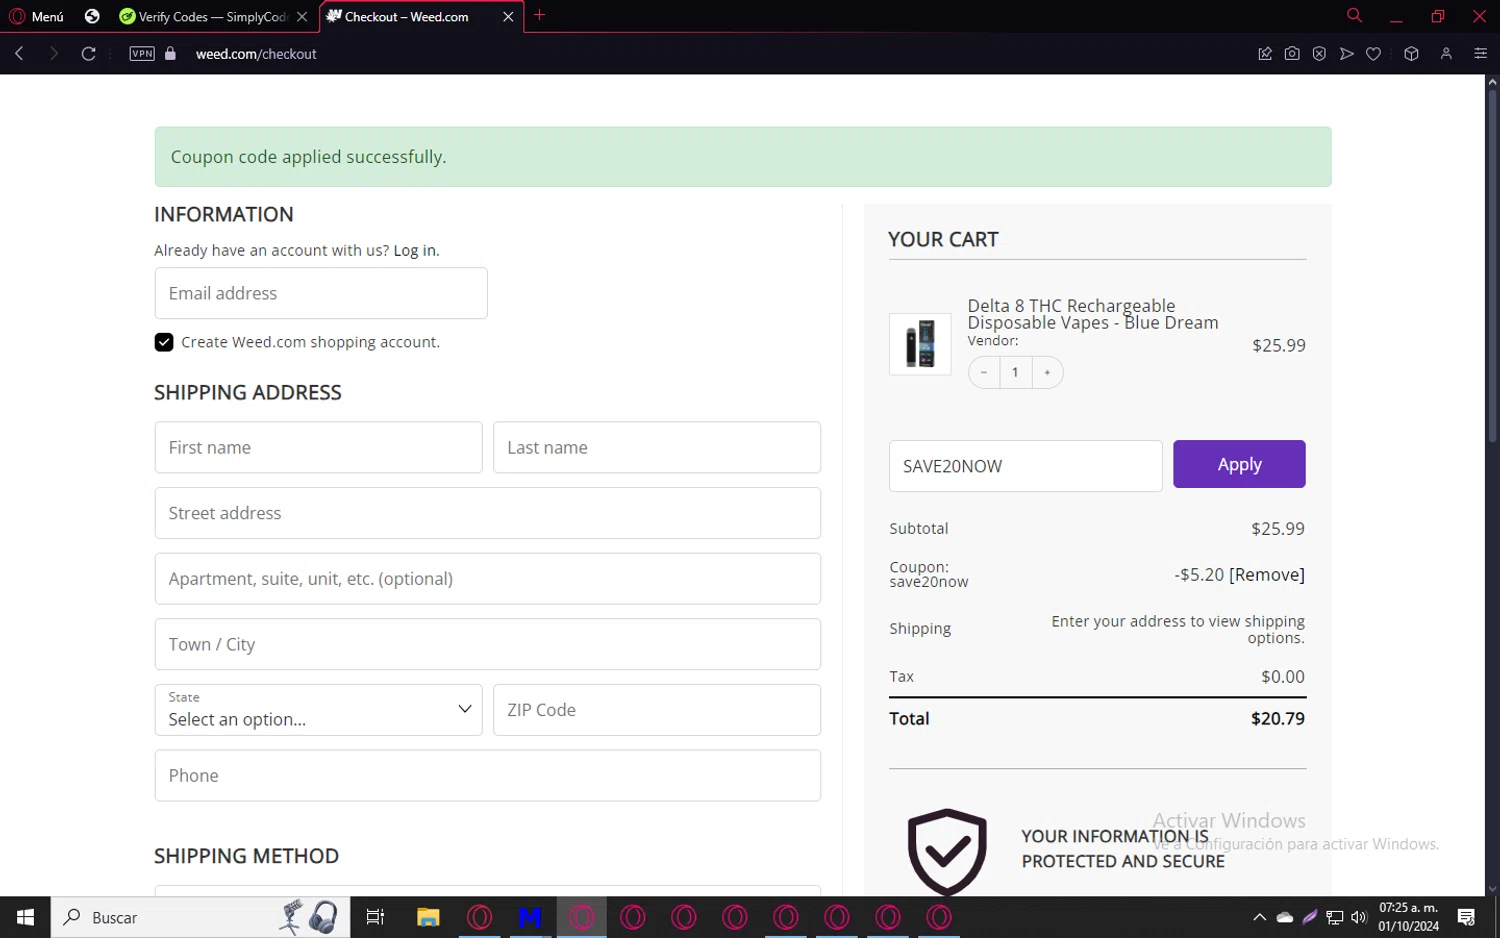Click the Apply coupon button
Screen dimensions: 1500x938
[1239, 464]
